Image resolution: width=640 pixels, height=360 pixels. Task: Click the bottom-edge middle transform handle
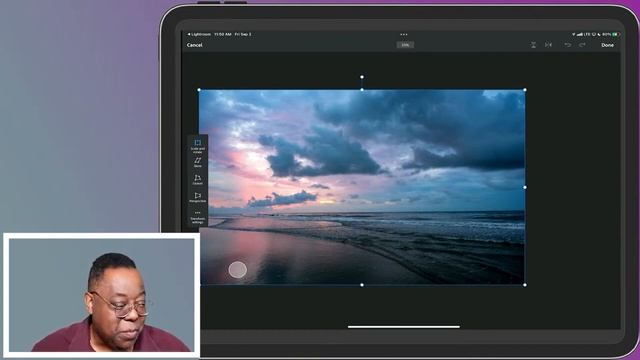362,285
